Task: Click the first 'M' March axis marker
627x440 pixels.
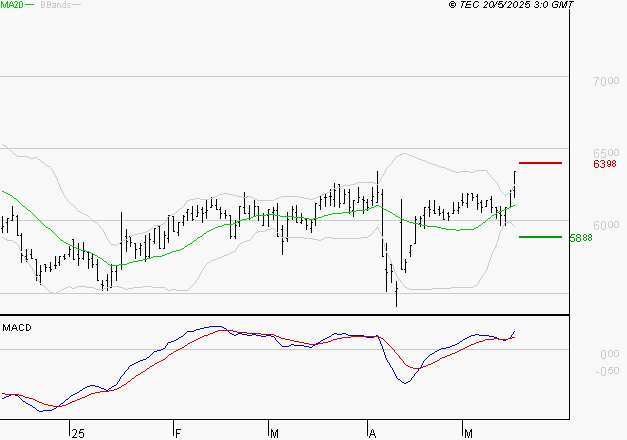Action: (273, 432)
